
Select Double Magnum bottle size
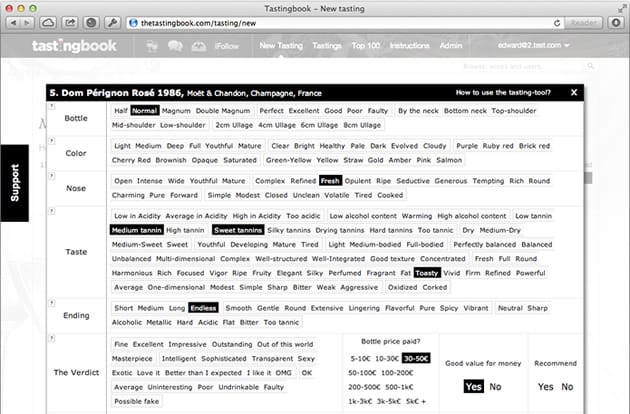pyautogui.click(x=223, y=111)
